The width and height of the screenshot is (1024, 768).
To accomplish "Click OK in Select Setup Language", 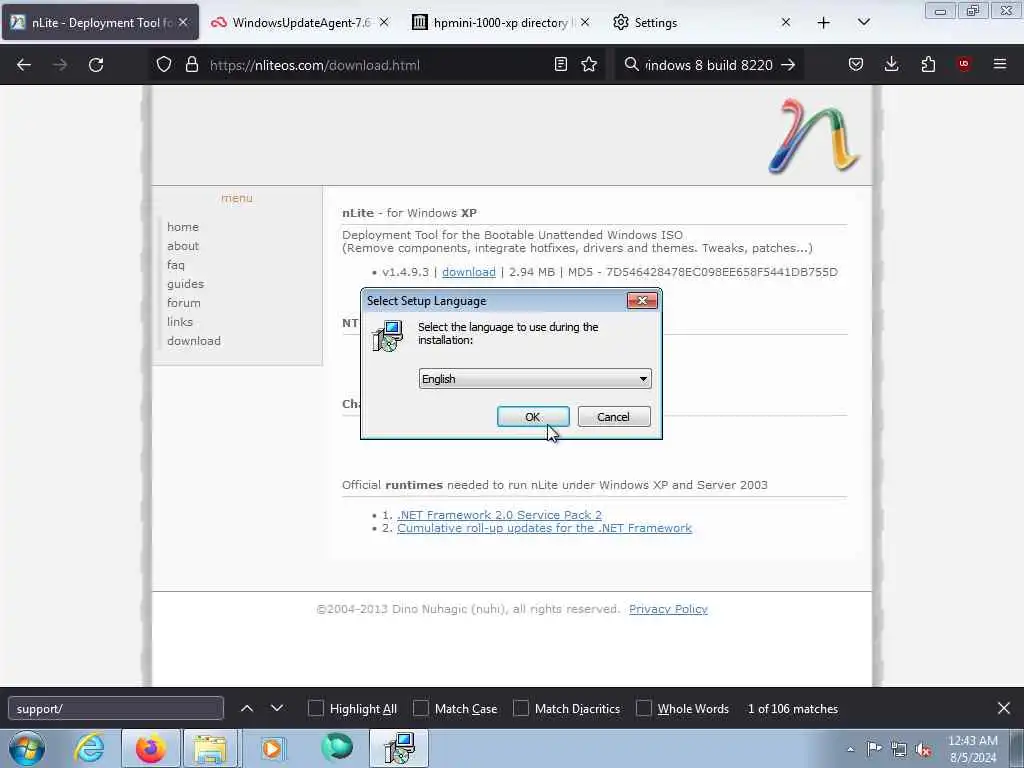I will click(x=533, y=417).
